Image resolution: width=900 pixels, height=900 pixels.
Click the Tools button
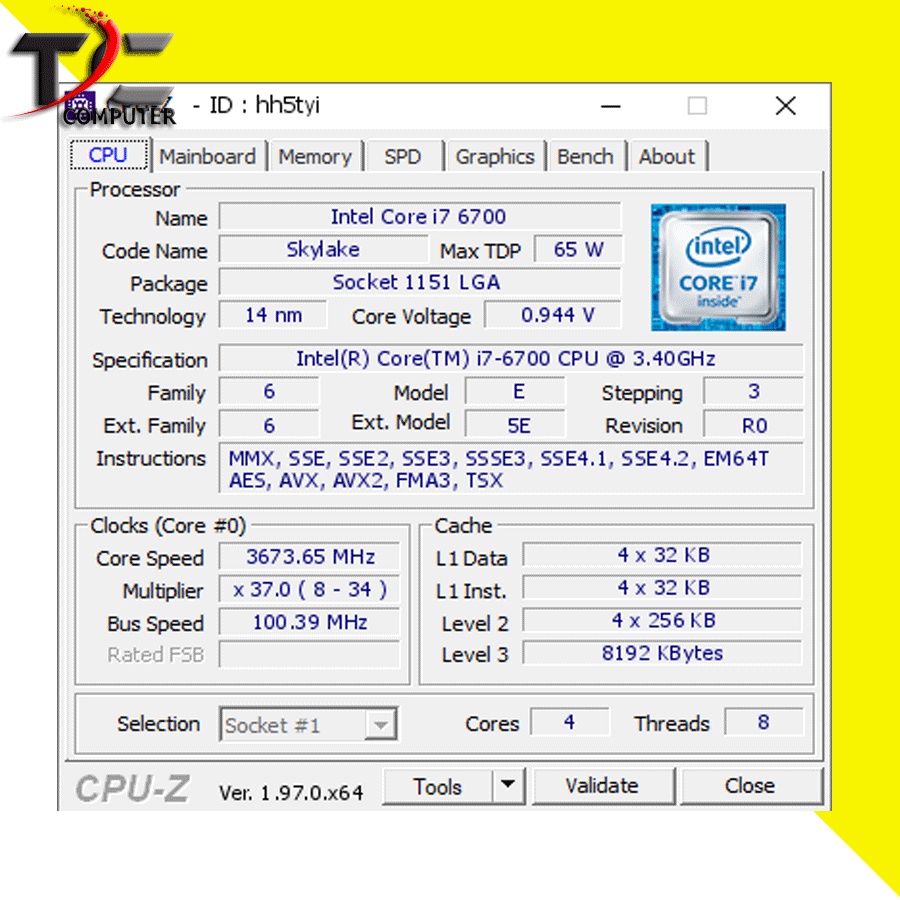pyautogui.click(x=438, y=787)
